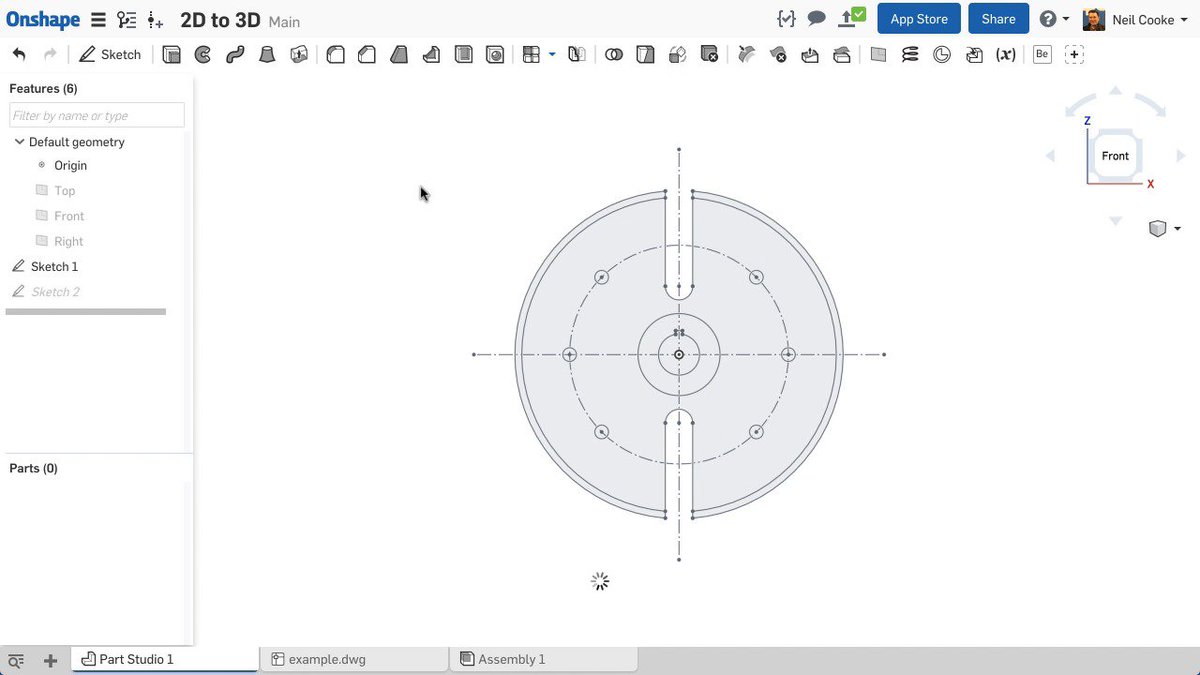Select the Draft tool

[x=399, y=55]
